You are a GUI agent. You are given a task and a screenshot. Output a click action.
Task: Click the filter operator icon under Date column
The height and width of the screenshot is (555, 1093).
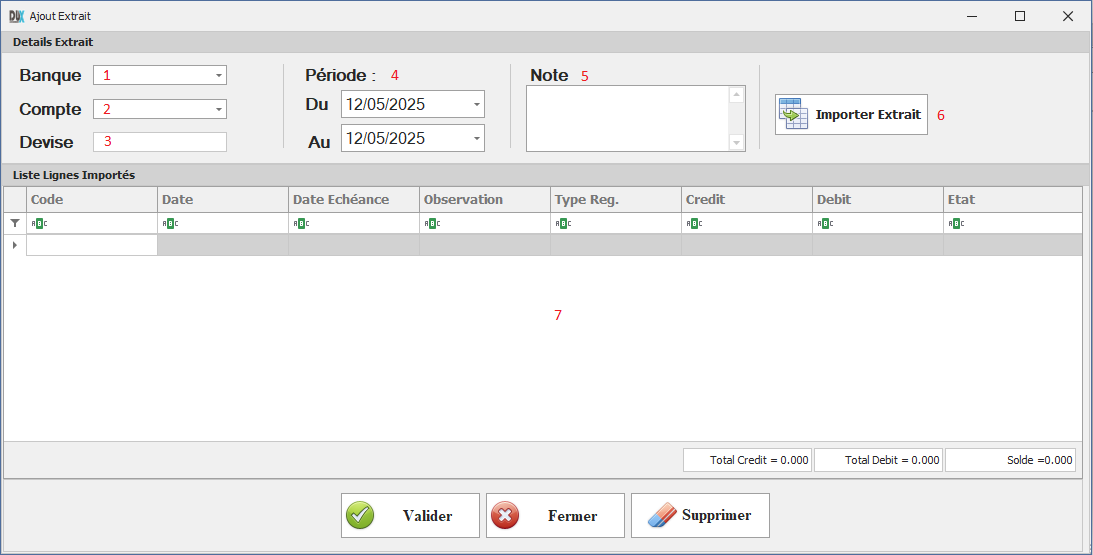click(x=170, y=224)
